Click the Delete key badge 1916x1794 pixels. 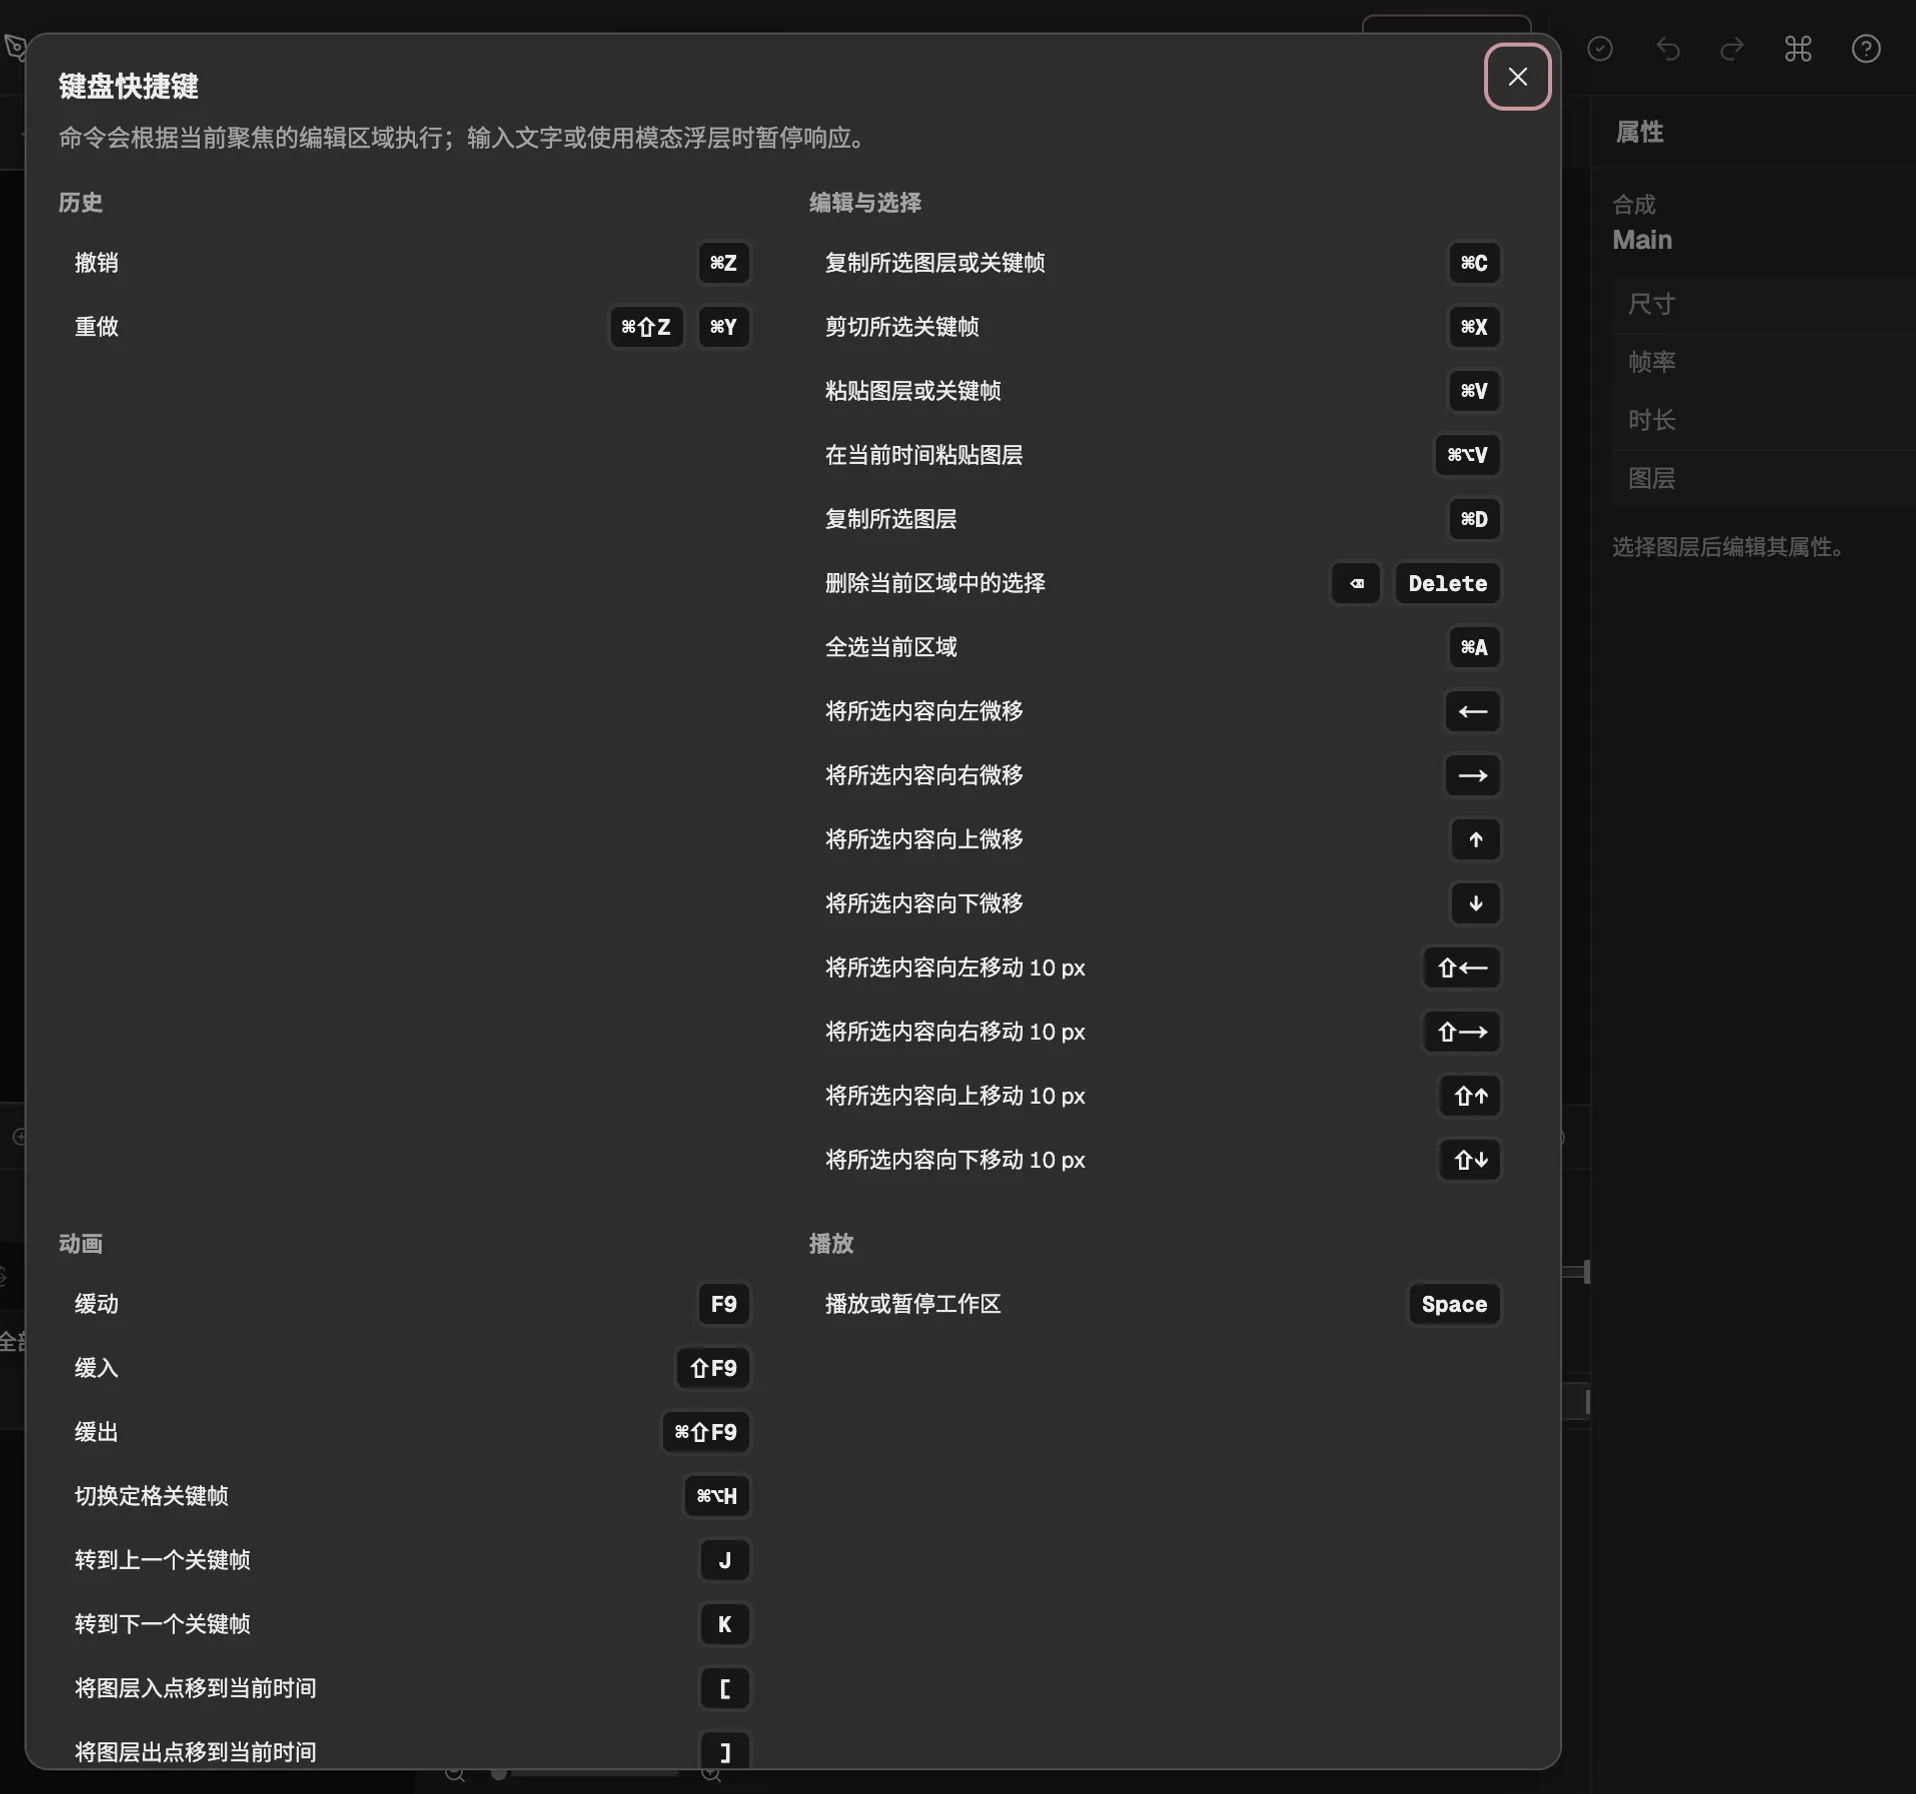[1447, 583]
